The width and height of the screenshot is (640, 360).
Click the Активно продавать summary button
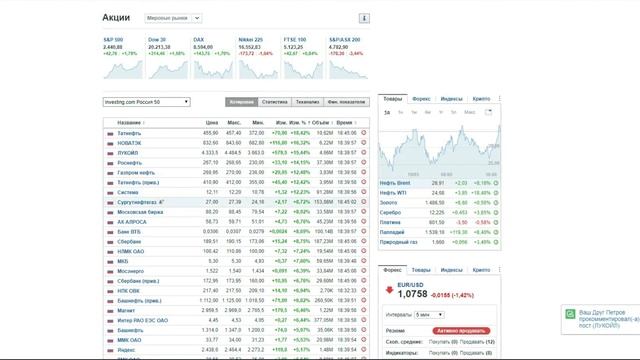461,331
